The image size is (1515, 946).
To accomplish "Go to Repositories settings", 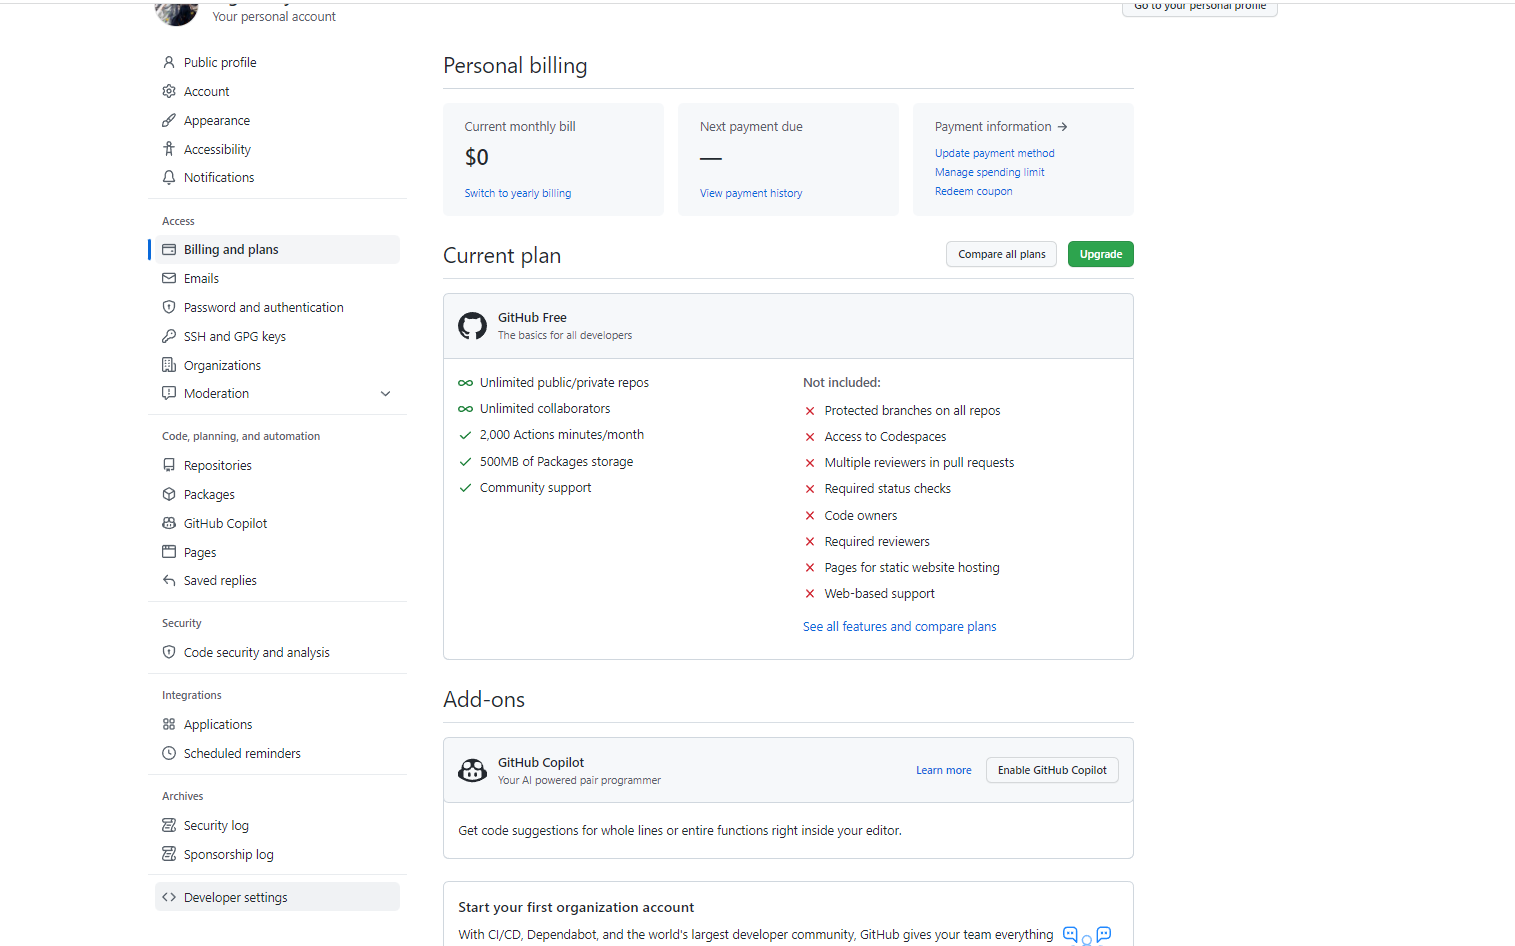I will pyautogui.click(x=278, y=465).
